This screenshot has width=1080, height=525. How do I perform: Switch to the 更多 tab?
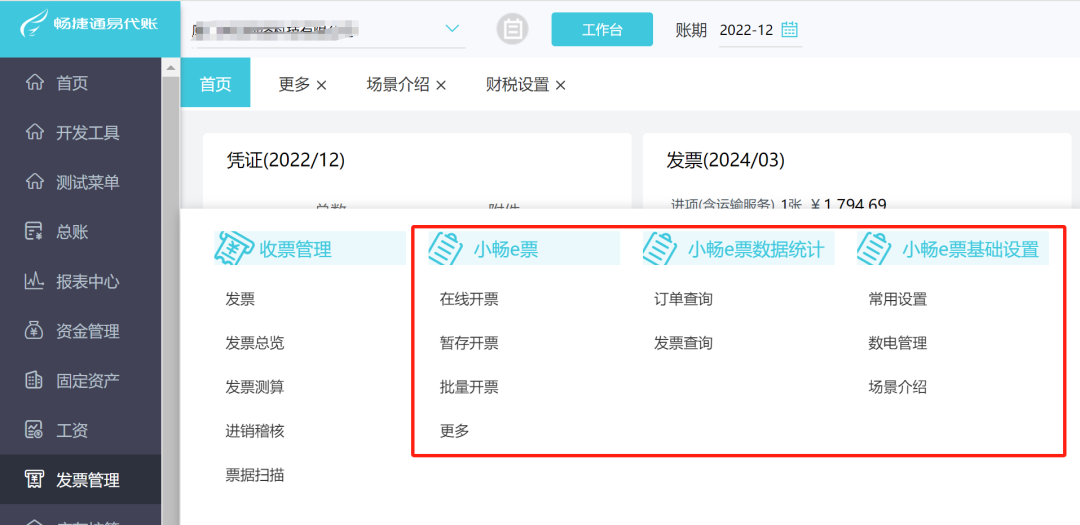coord(294,85)
